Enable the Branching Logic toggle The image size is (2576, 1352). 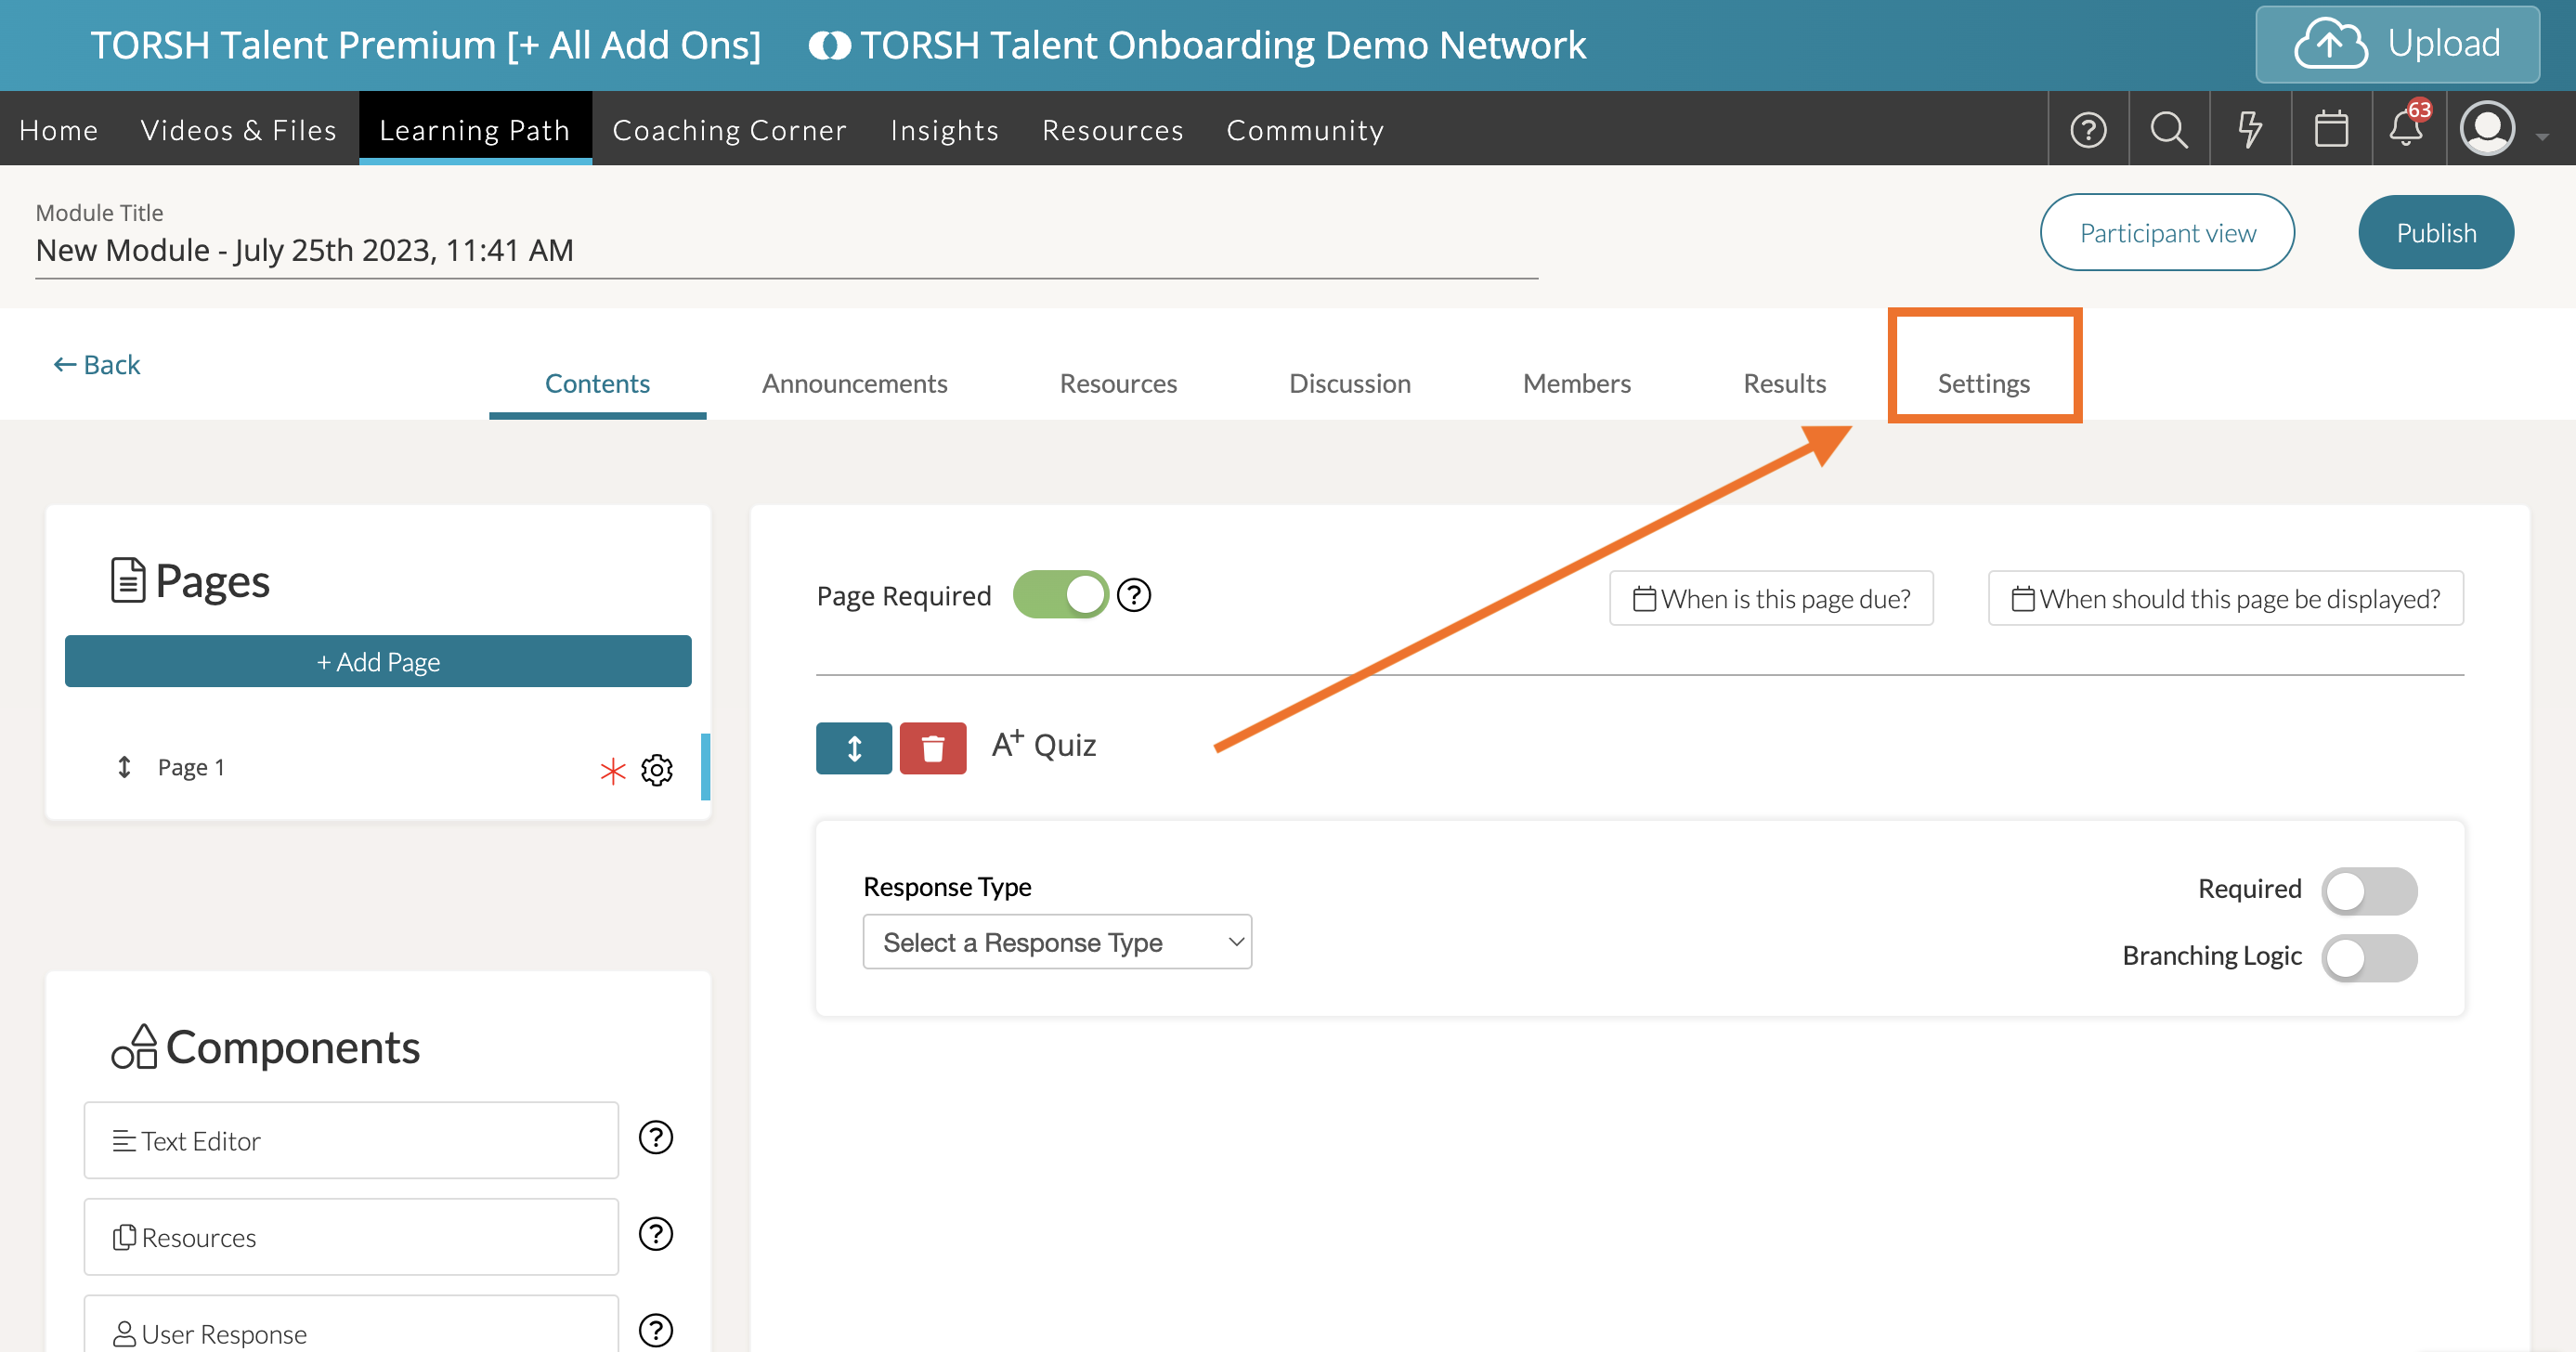click(2368, 958)
